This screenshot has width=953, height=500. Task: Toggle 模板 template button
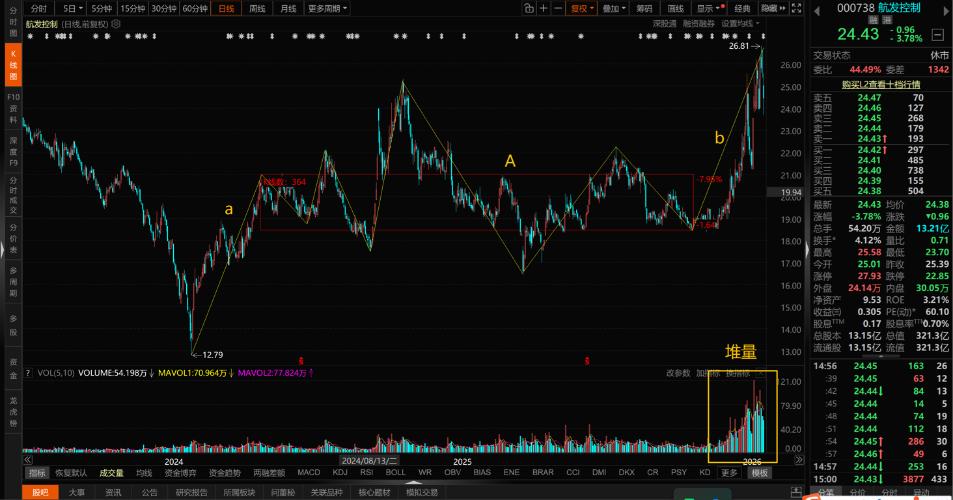point(760,473)
